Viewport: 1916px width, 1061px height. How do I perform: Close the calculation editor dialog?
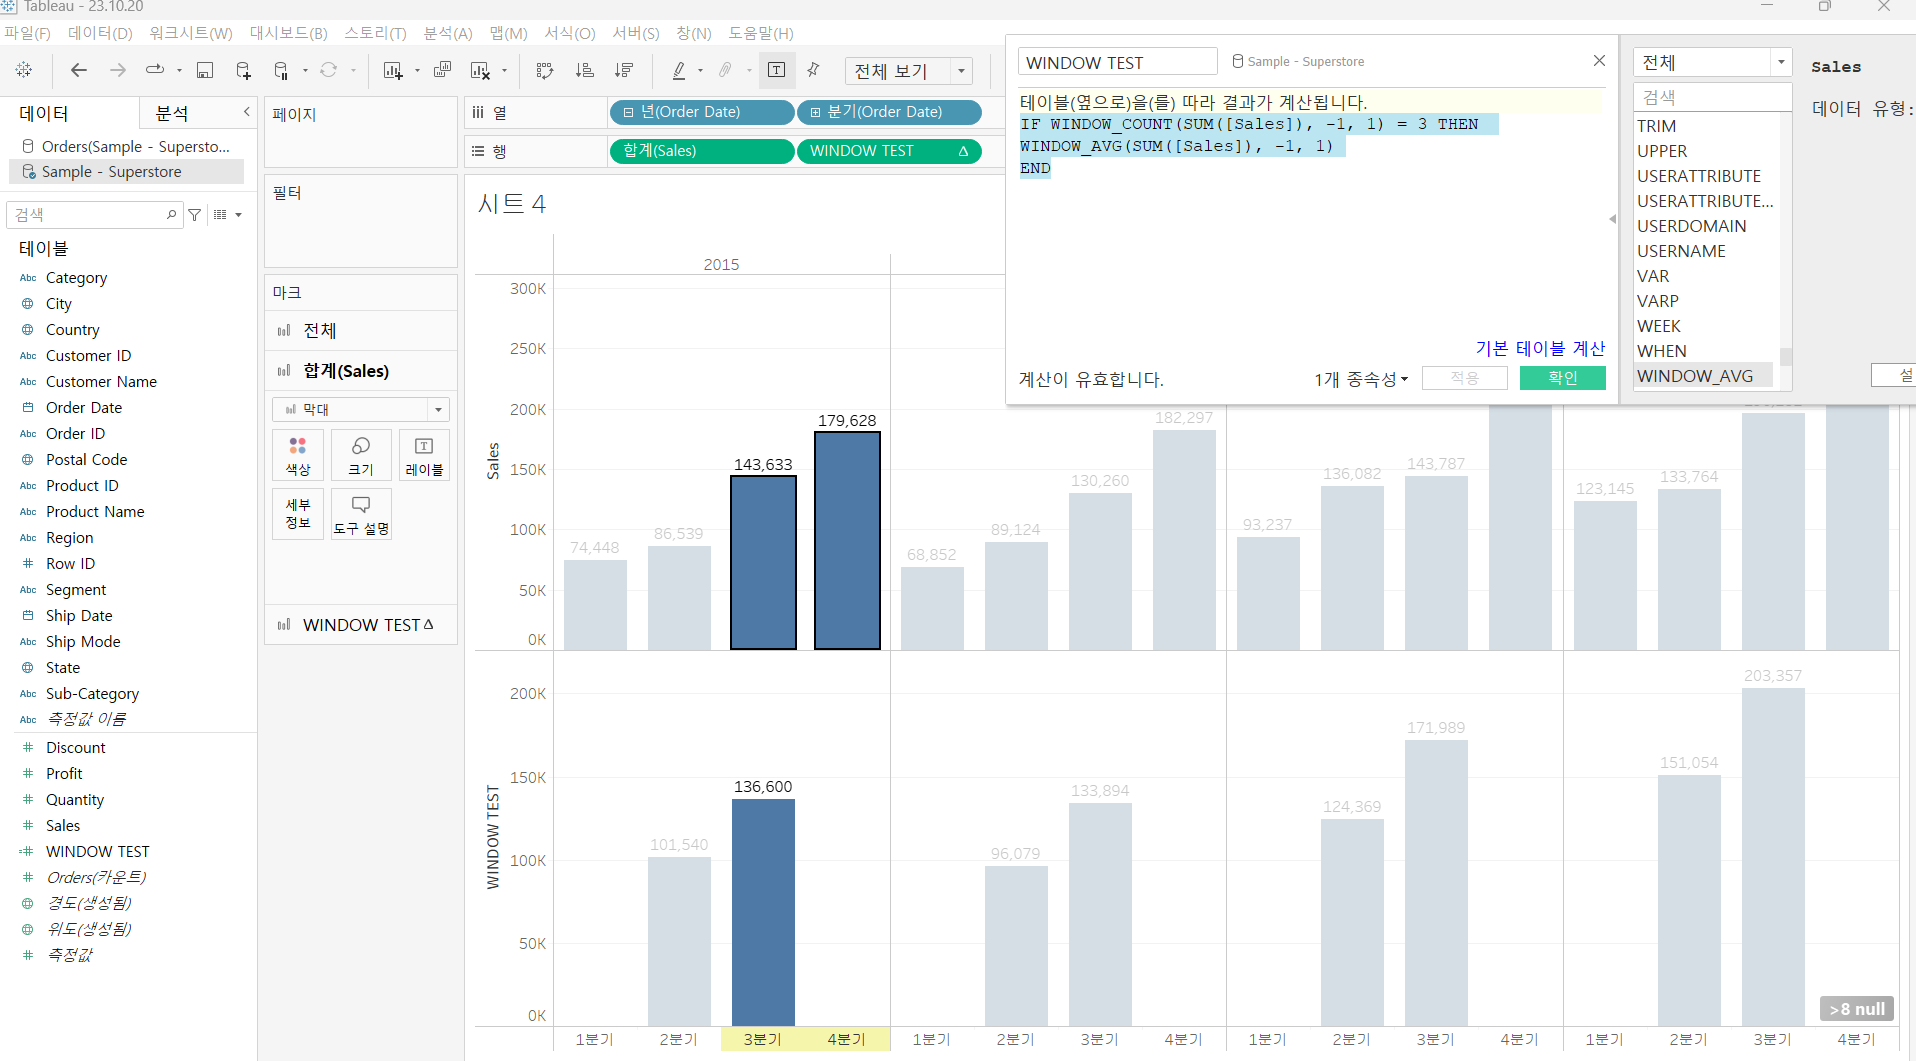pyautogui.click(x=1599, y=61)
